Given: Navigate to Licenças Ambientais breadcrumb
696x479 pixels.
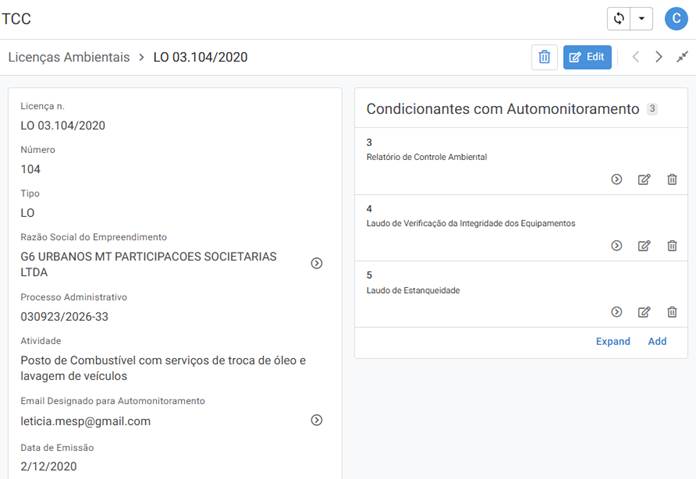Looking at the screenshot, I should pos(69,57).
